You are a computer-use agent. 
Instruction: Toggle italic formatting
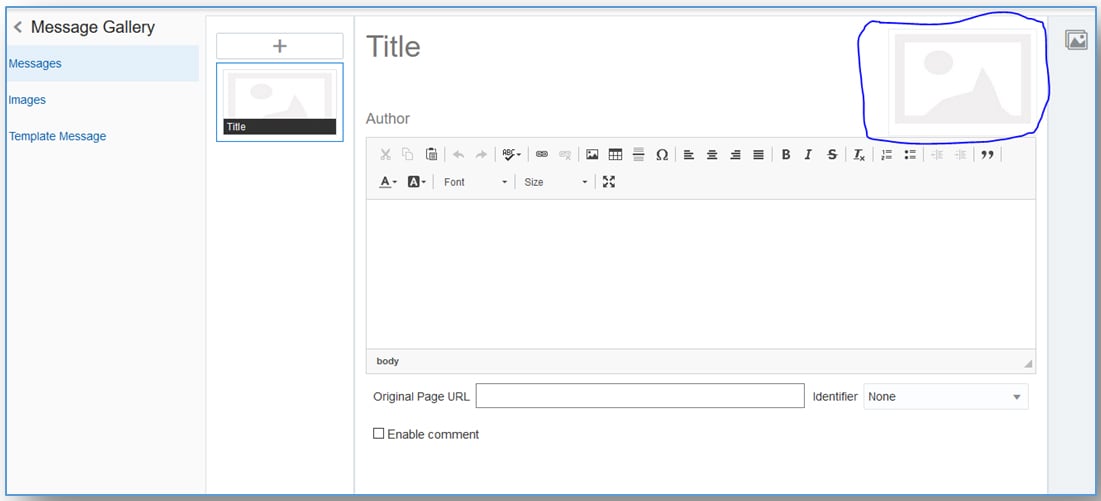tap(808, 154)
